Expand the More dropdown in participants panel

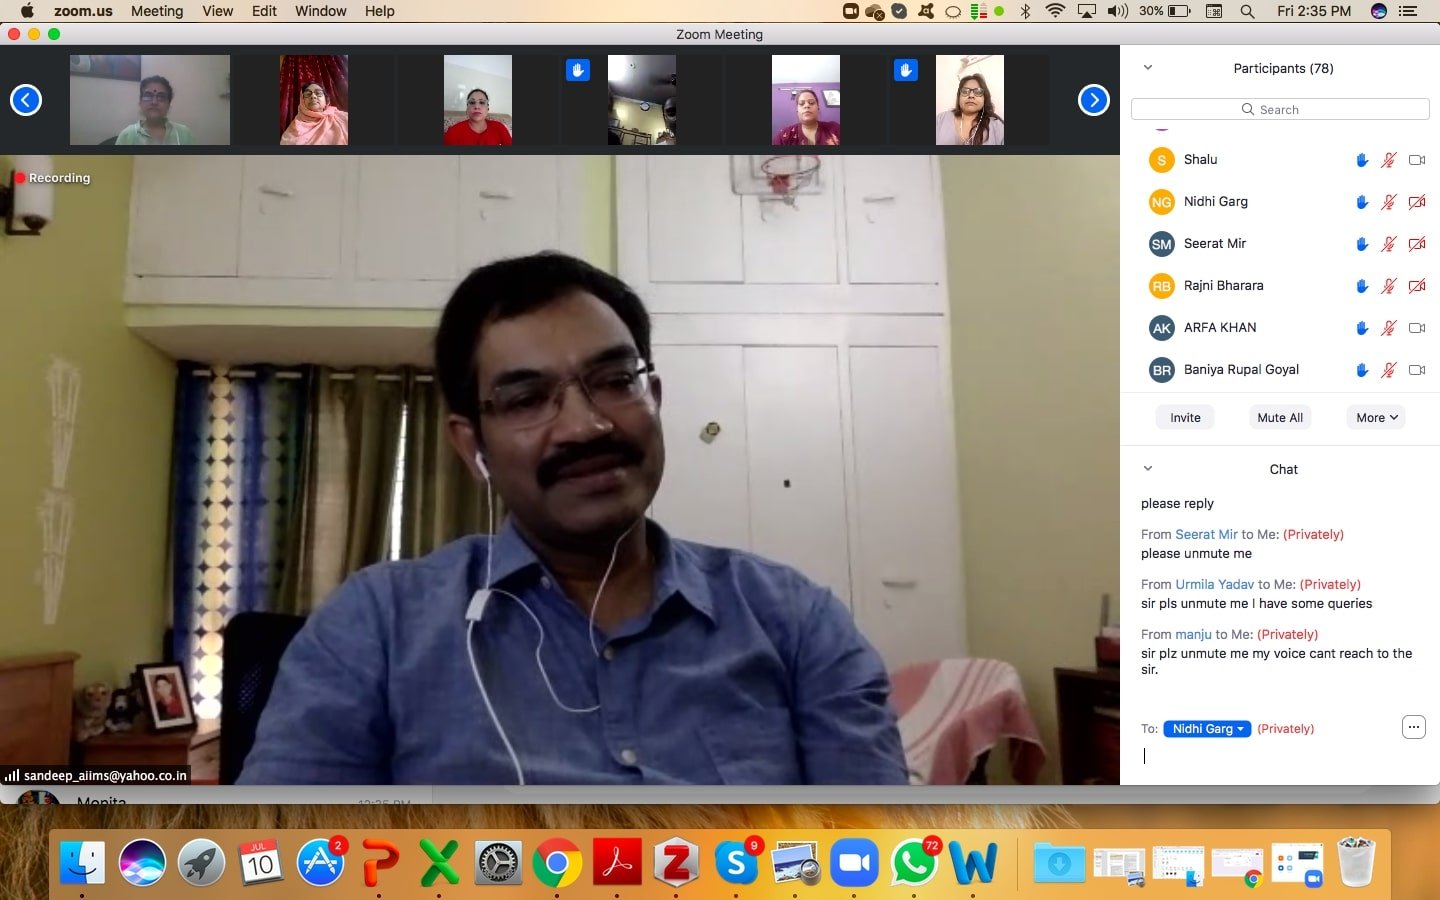point(1376,418)
